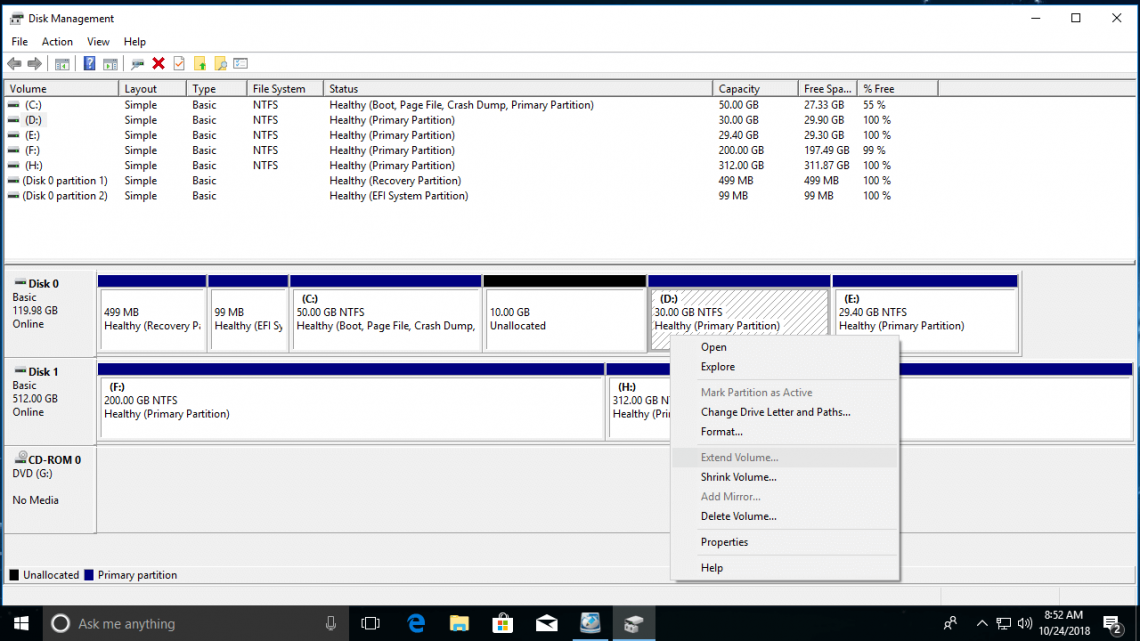Click the red X delete toolbar icon

(159, 63)
